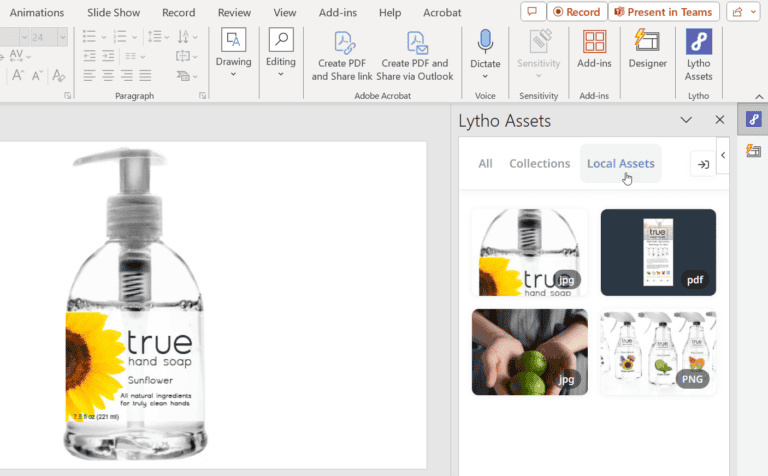Center the paragraph text
This screenshot has height=476, width=768.
(x=108, y=75)
